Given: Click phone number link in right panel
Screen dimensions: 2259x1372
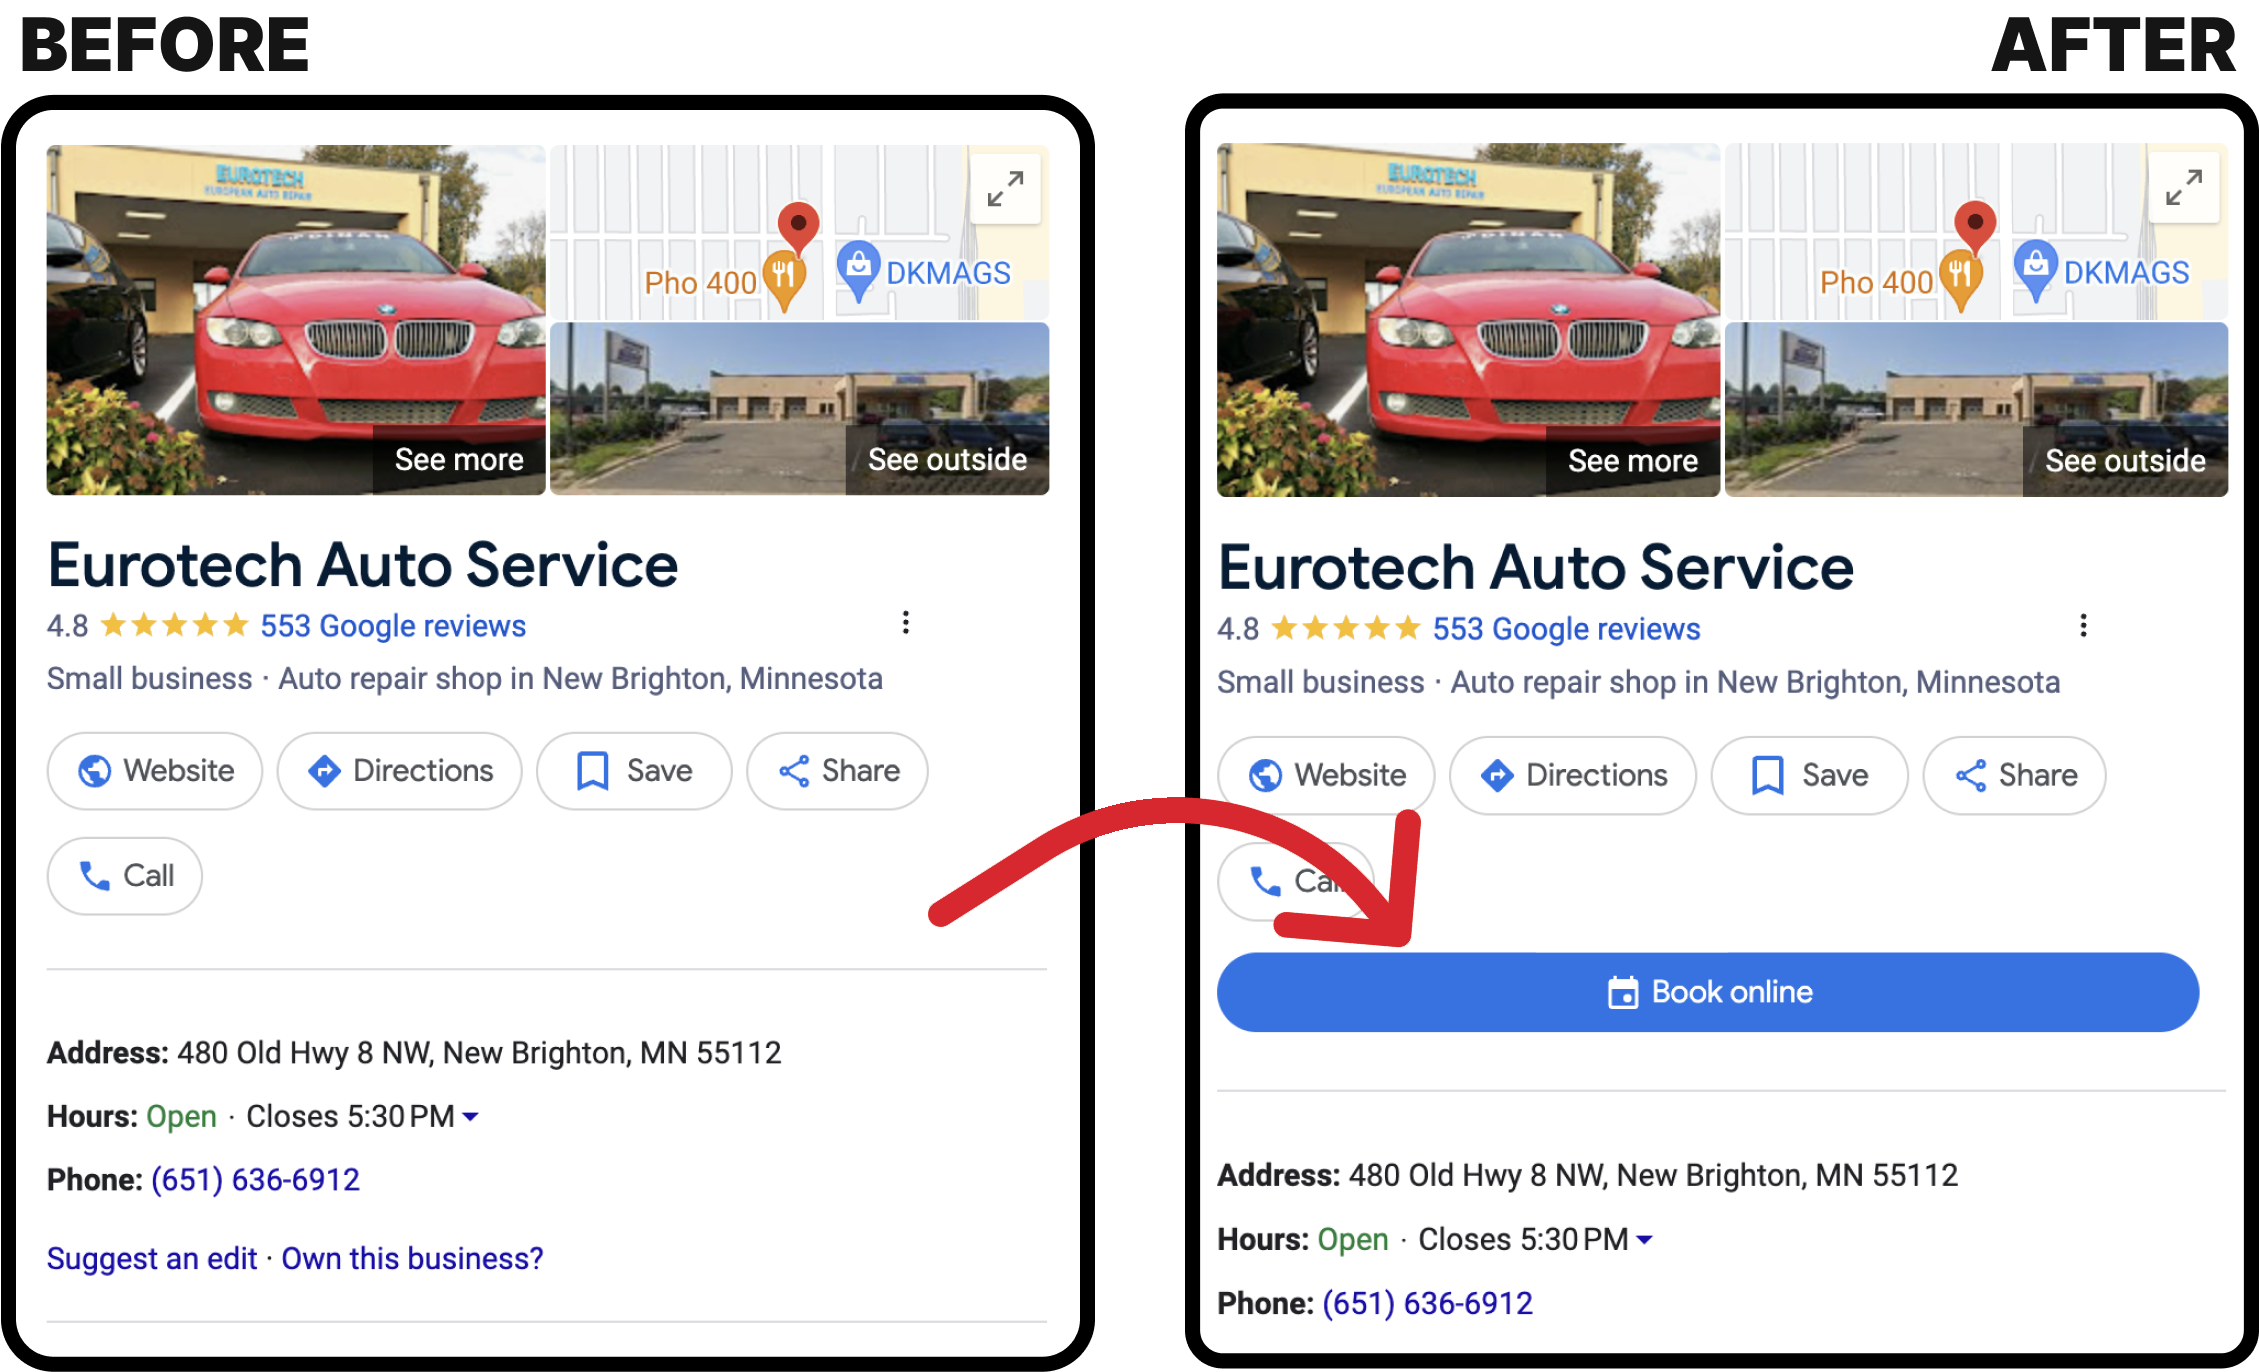Looking at the screenshot, I should (x=1427, y=1303).
